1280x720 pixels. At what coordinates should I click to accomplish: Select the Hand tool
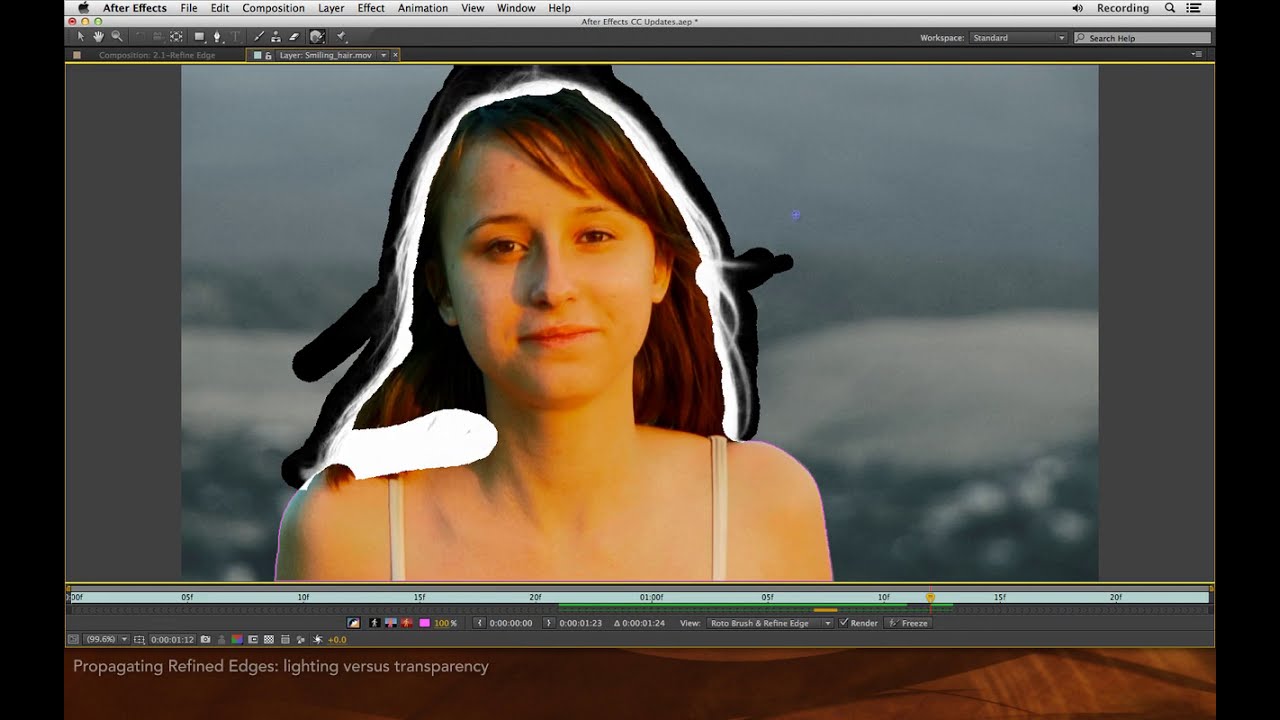click(99, 36)
